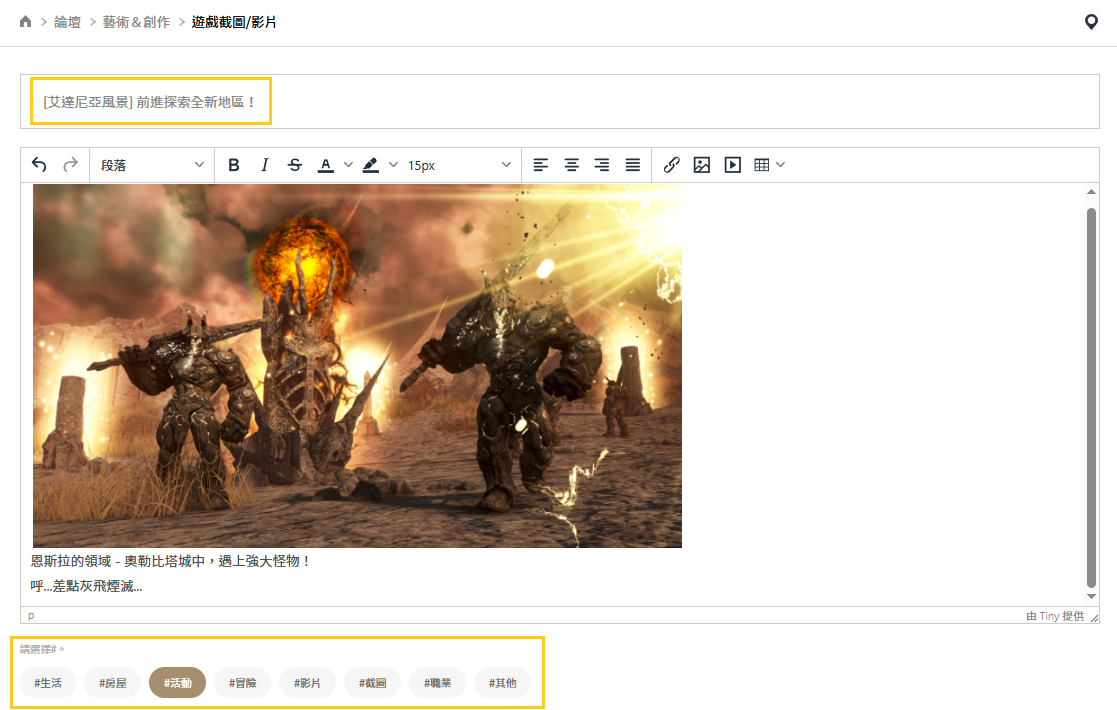Open the 由 Tiny 提供 link

pos(1055,616)
